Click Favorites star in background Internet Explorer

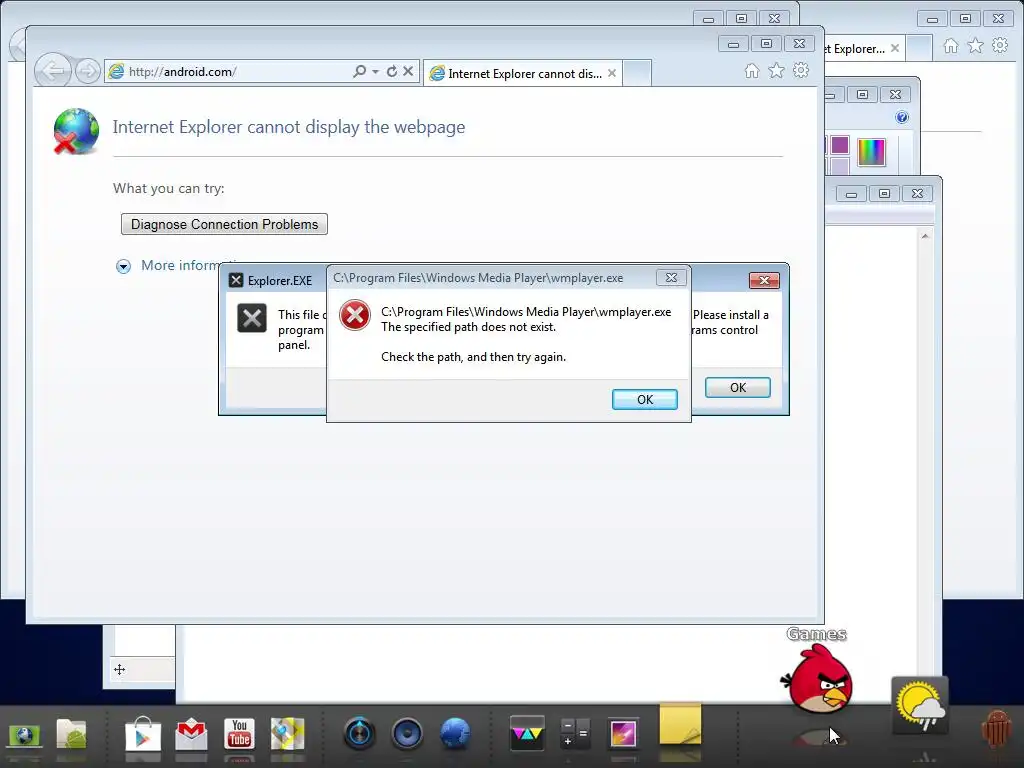click(976, 46)
